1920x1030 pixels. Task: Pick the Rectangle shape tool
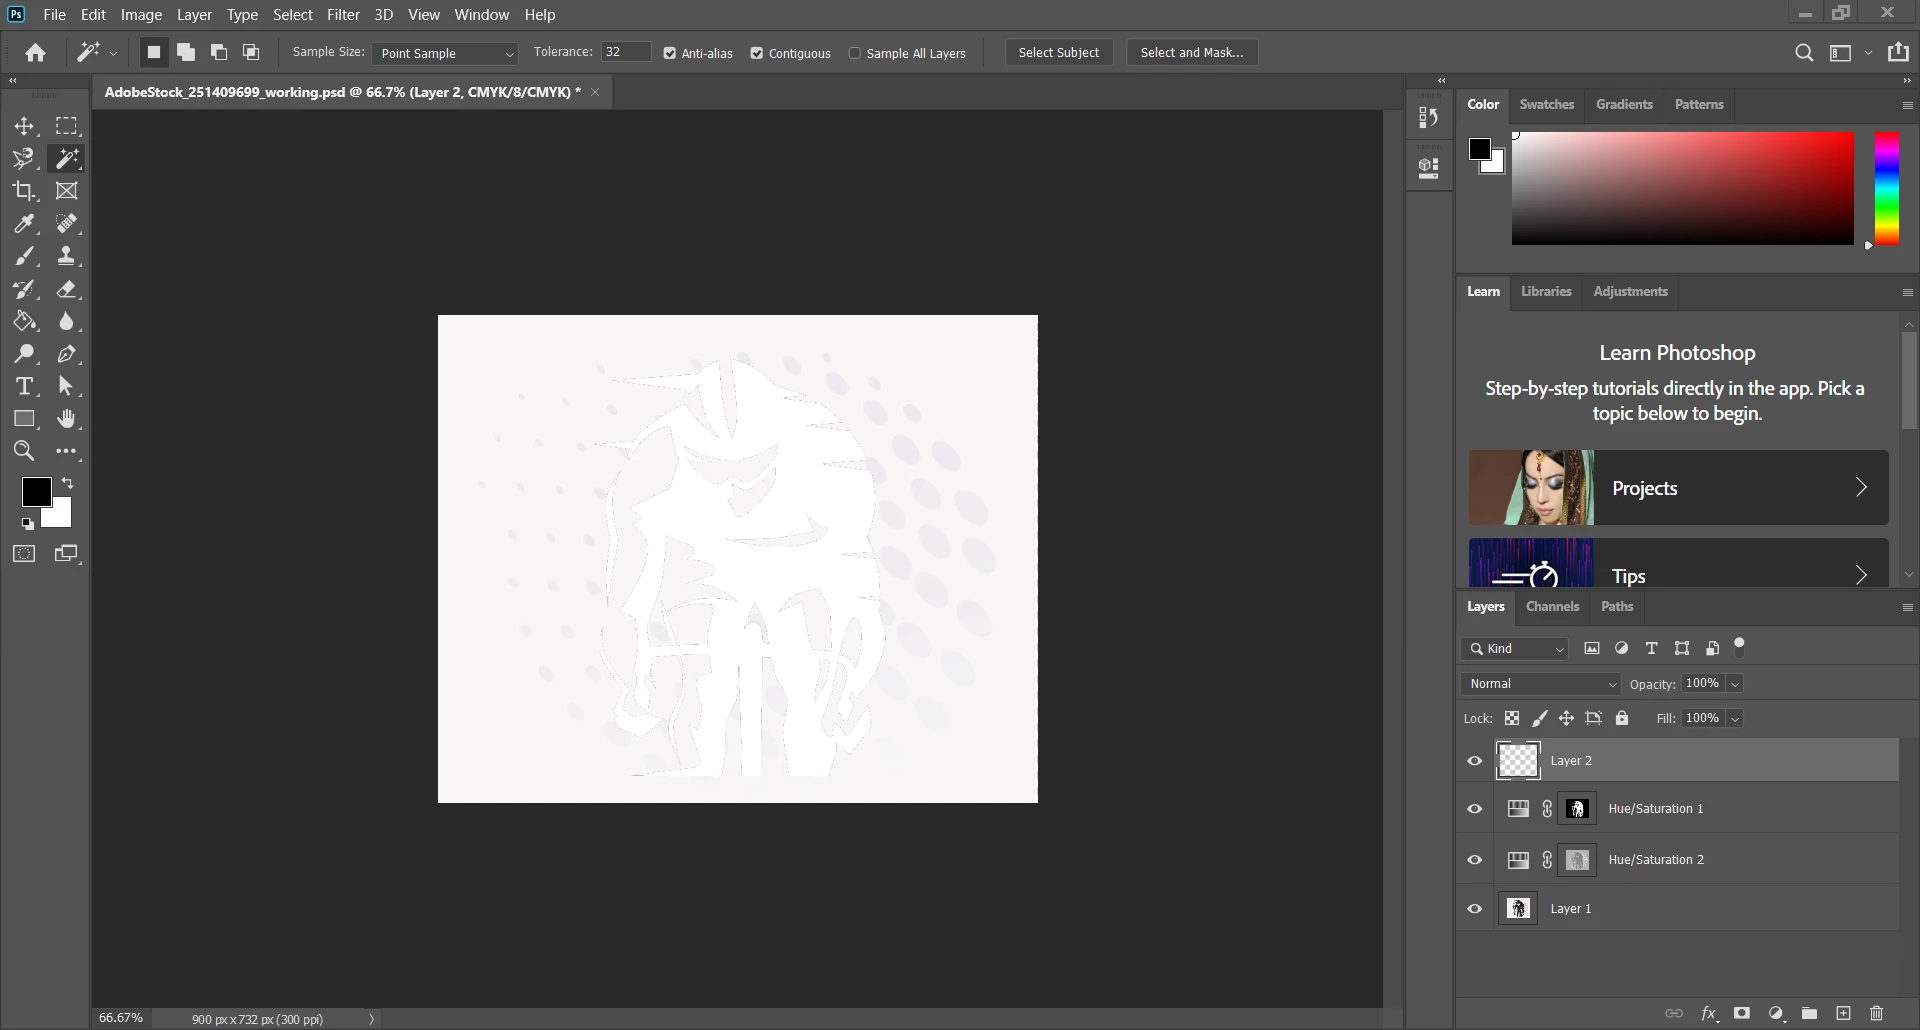pos(24,419)
